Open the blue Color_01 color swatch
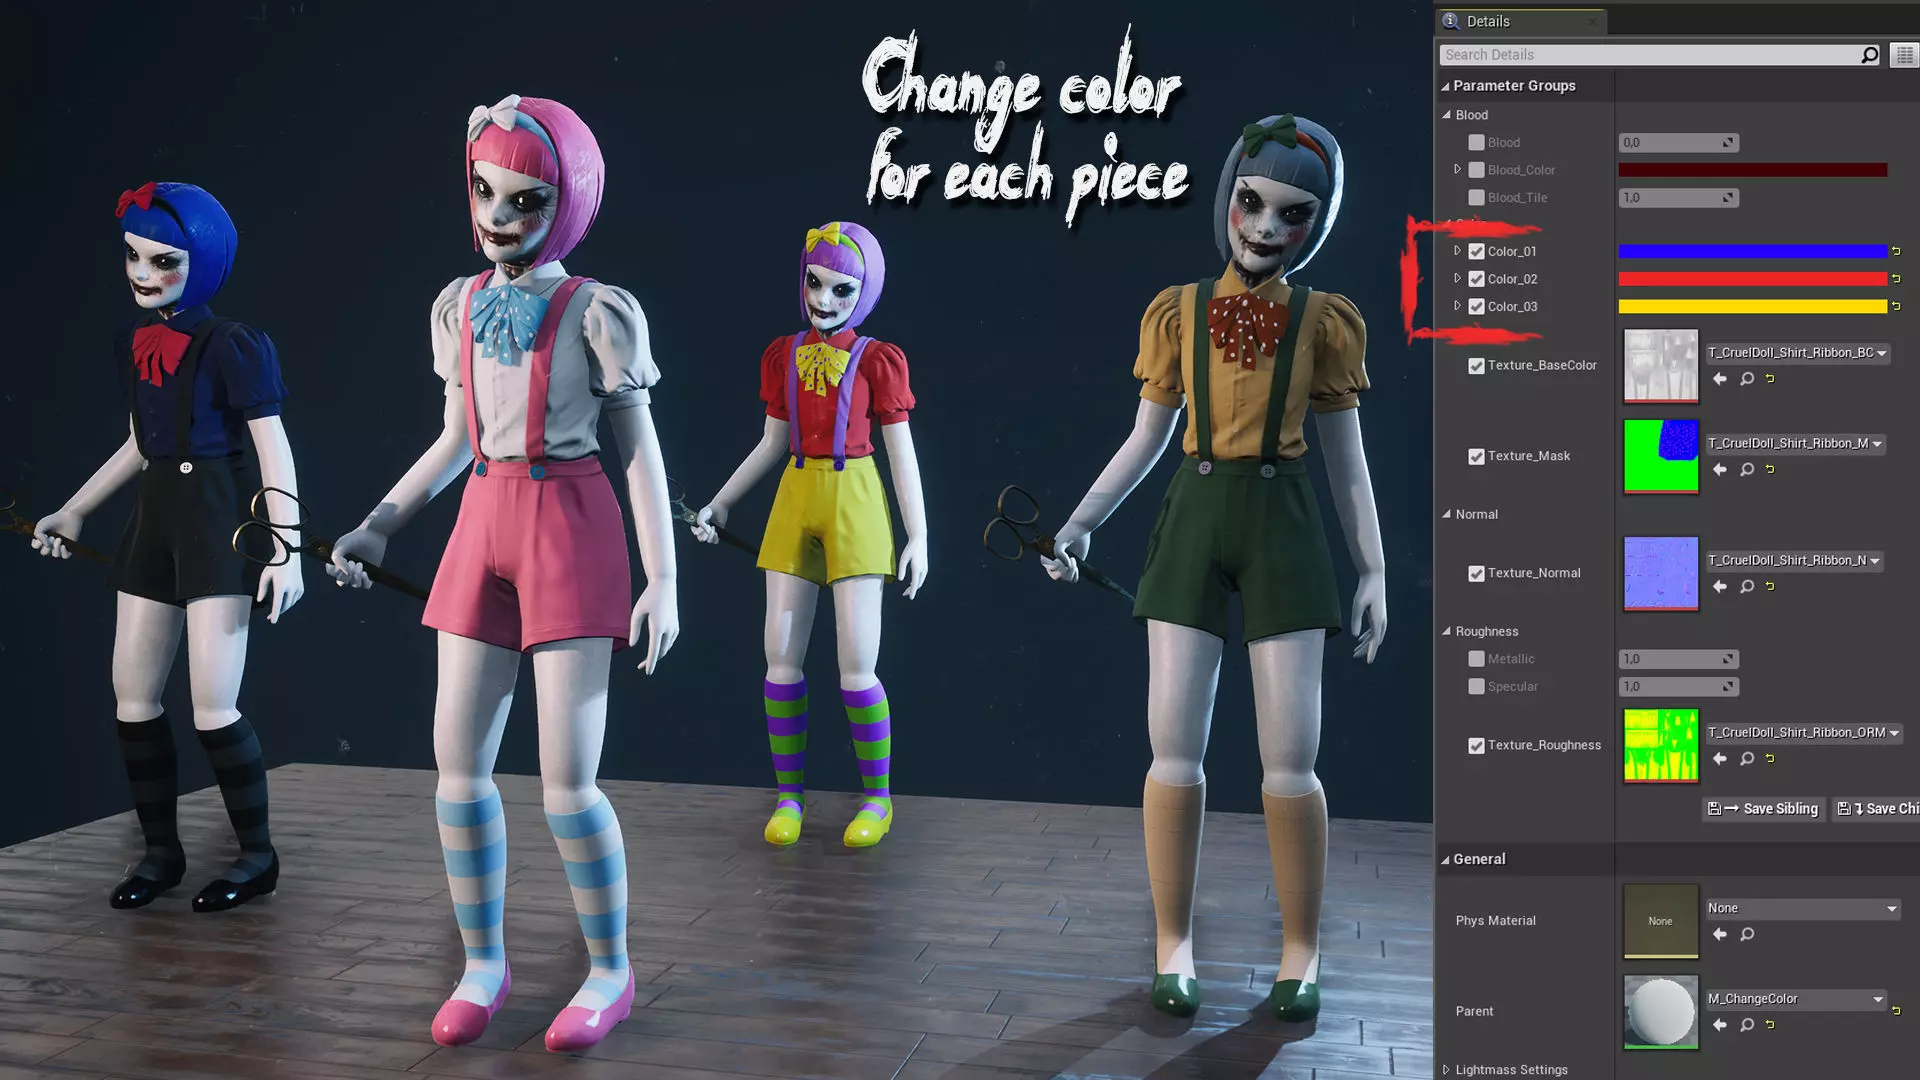Viewport: 1920px width, 1080px height. (1752, 252)
